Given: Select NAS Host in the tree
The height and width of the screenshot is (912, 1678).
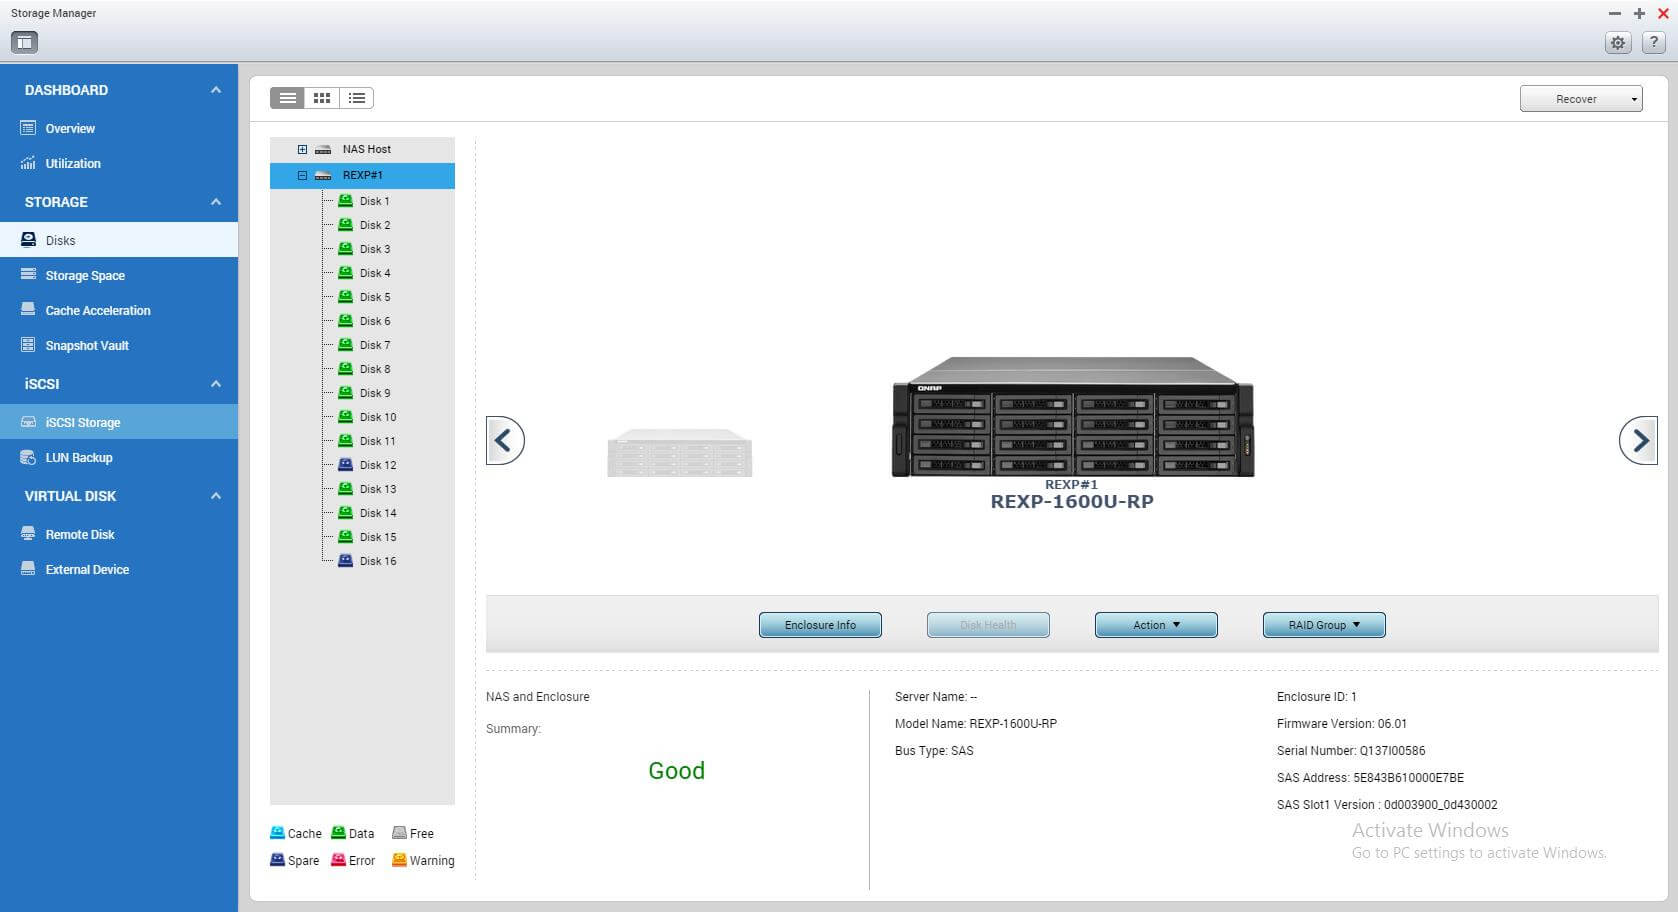Looking at the screenshot, I should 362,149.
